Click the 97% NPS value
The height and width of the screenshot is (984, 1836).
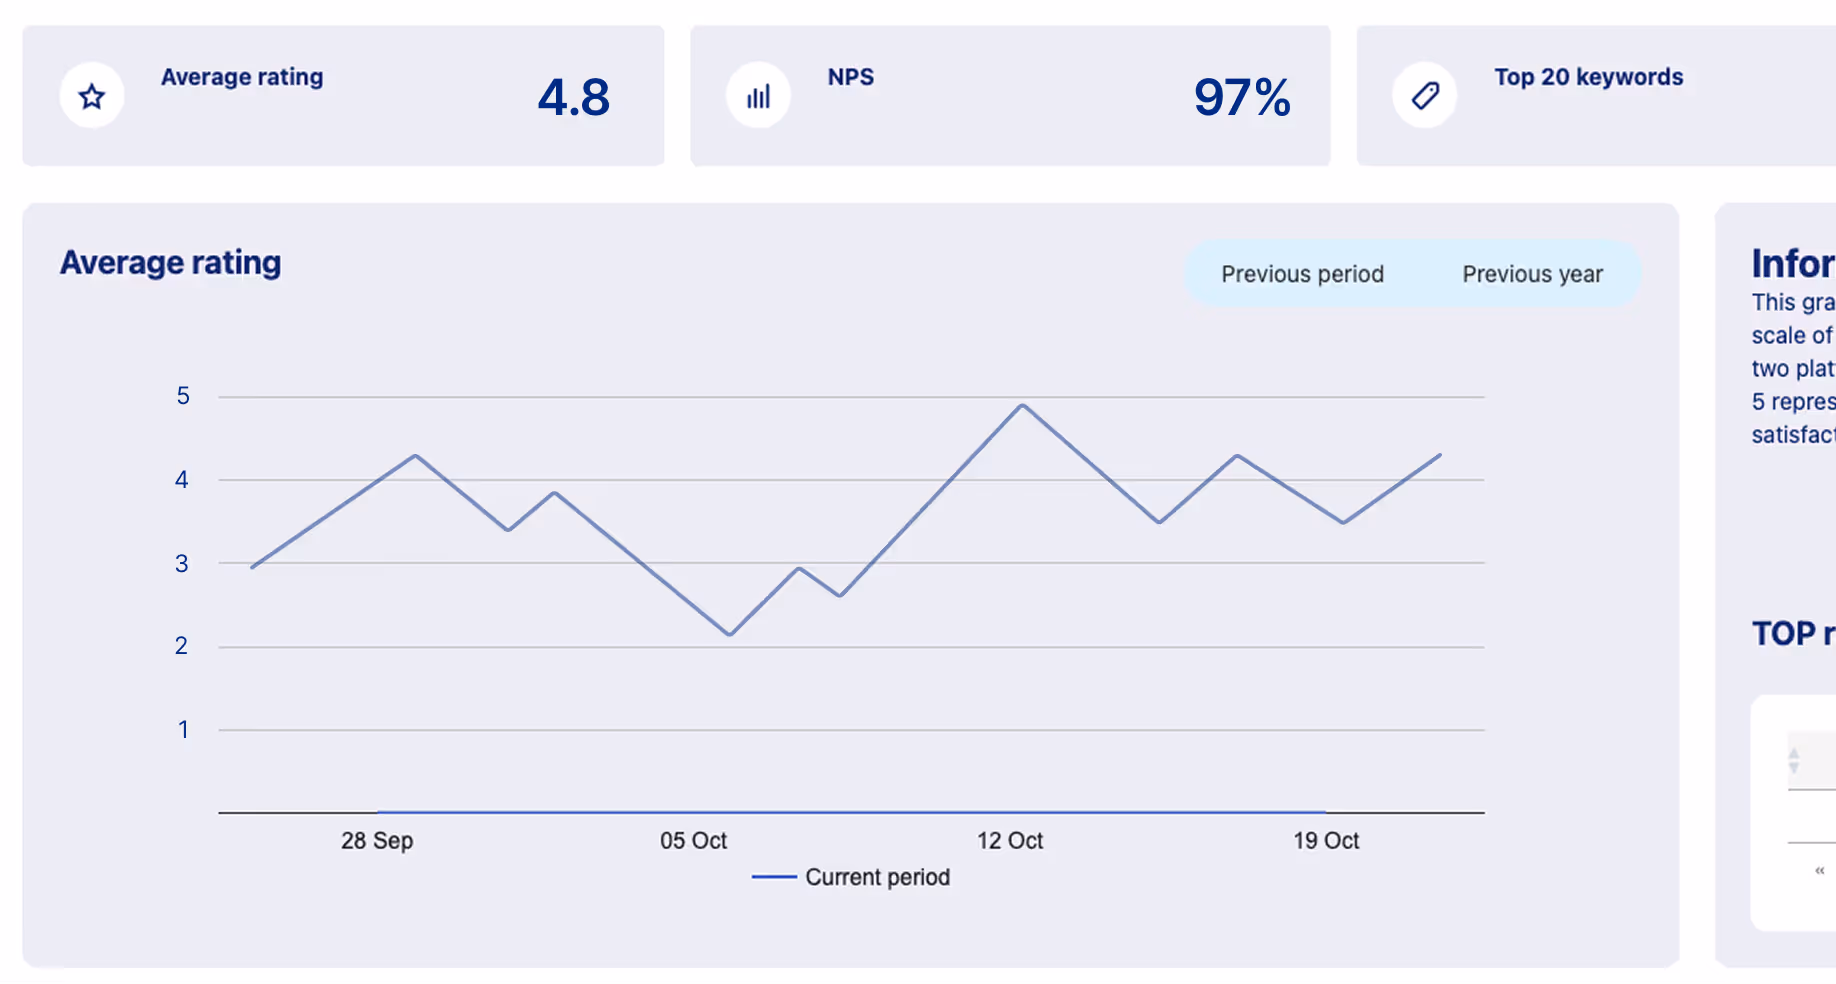click(1241, 96)
